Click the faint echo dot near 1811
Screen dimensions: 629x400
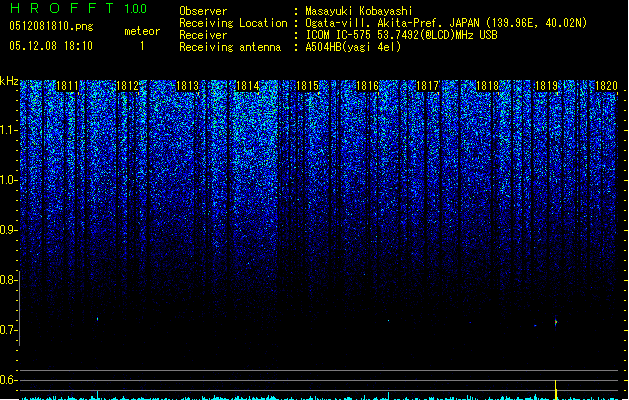tap(97, 319)
